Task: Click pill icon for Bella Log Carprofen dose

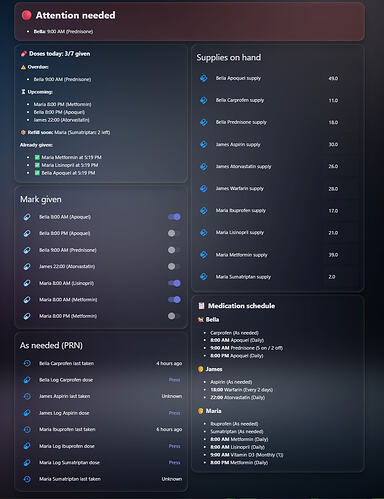Action: pyautogui.click(x=27, y=380)
